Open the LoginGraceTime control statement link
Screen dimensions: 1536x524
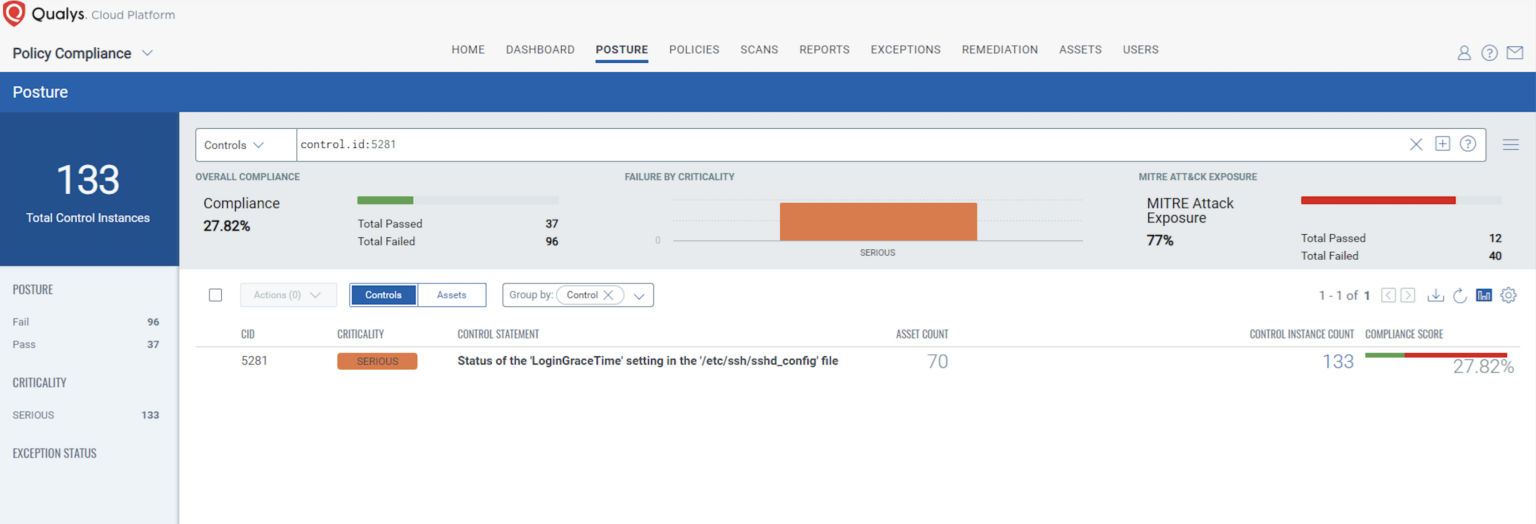click(647, 361)
